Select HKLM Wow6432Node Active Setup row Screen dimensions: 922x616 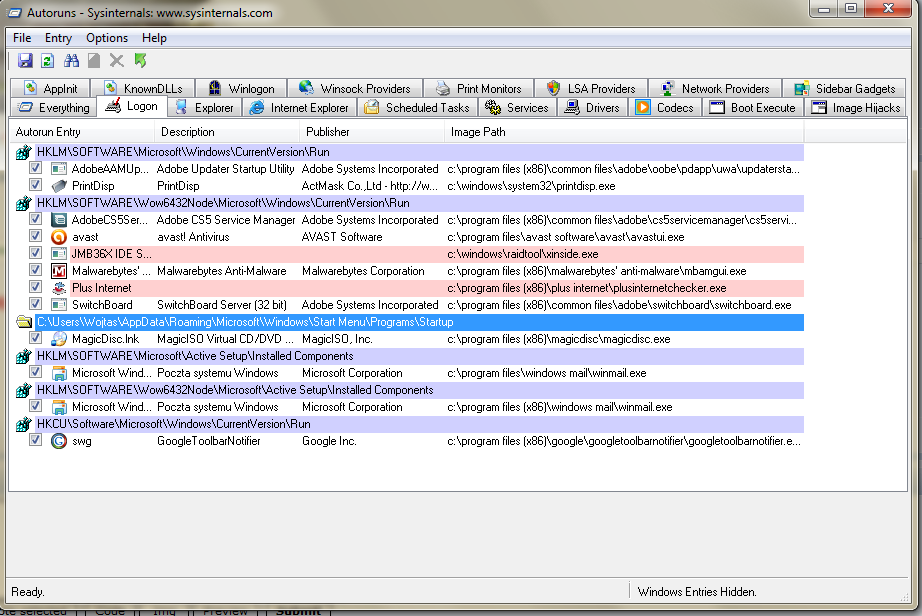coord(419,390)
